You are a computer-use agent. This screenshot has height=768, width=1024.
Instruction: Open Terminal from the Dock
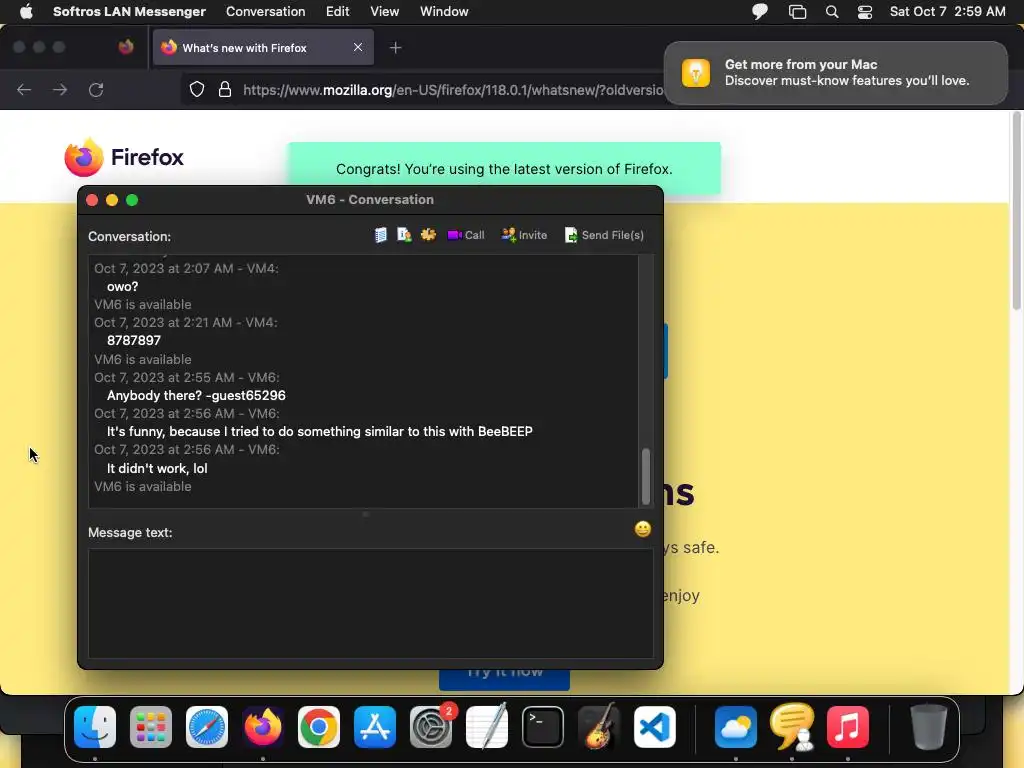tap(543, 727)
